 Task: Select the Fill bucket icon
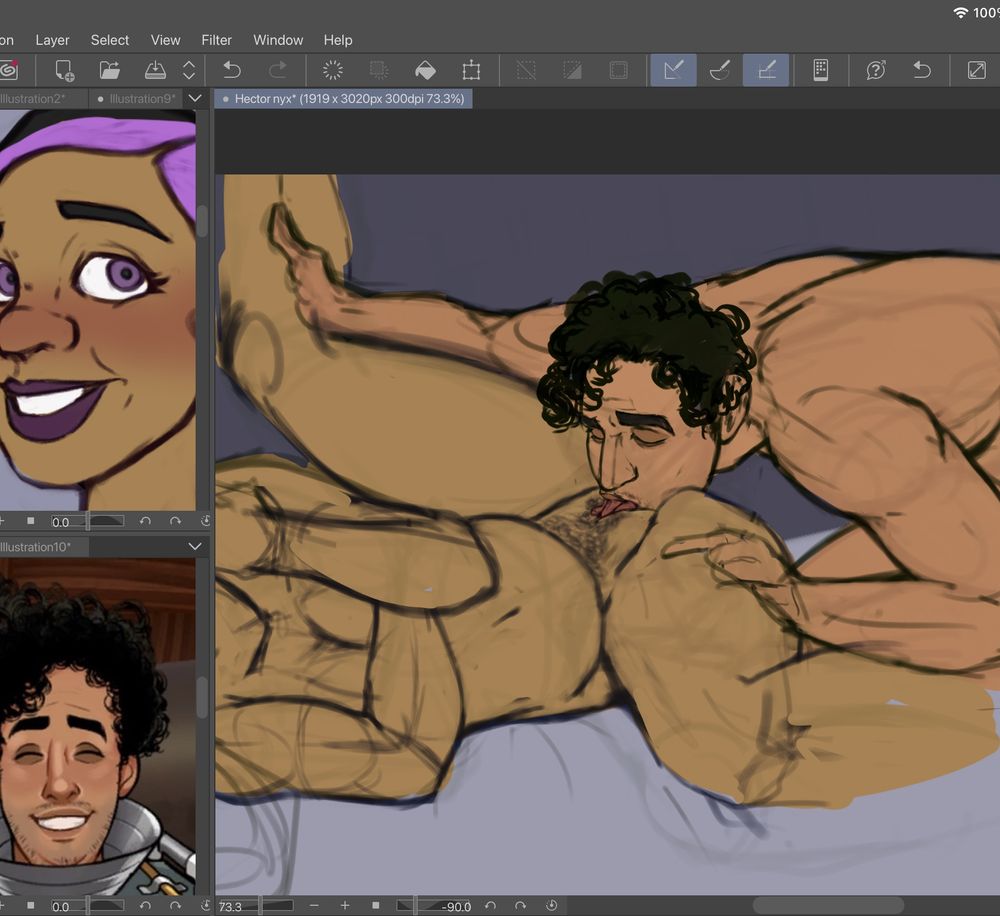(425, 70)
